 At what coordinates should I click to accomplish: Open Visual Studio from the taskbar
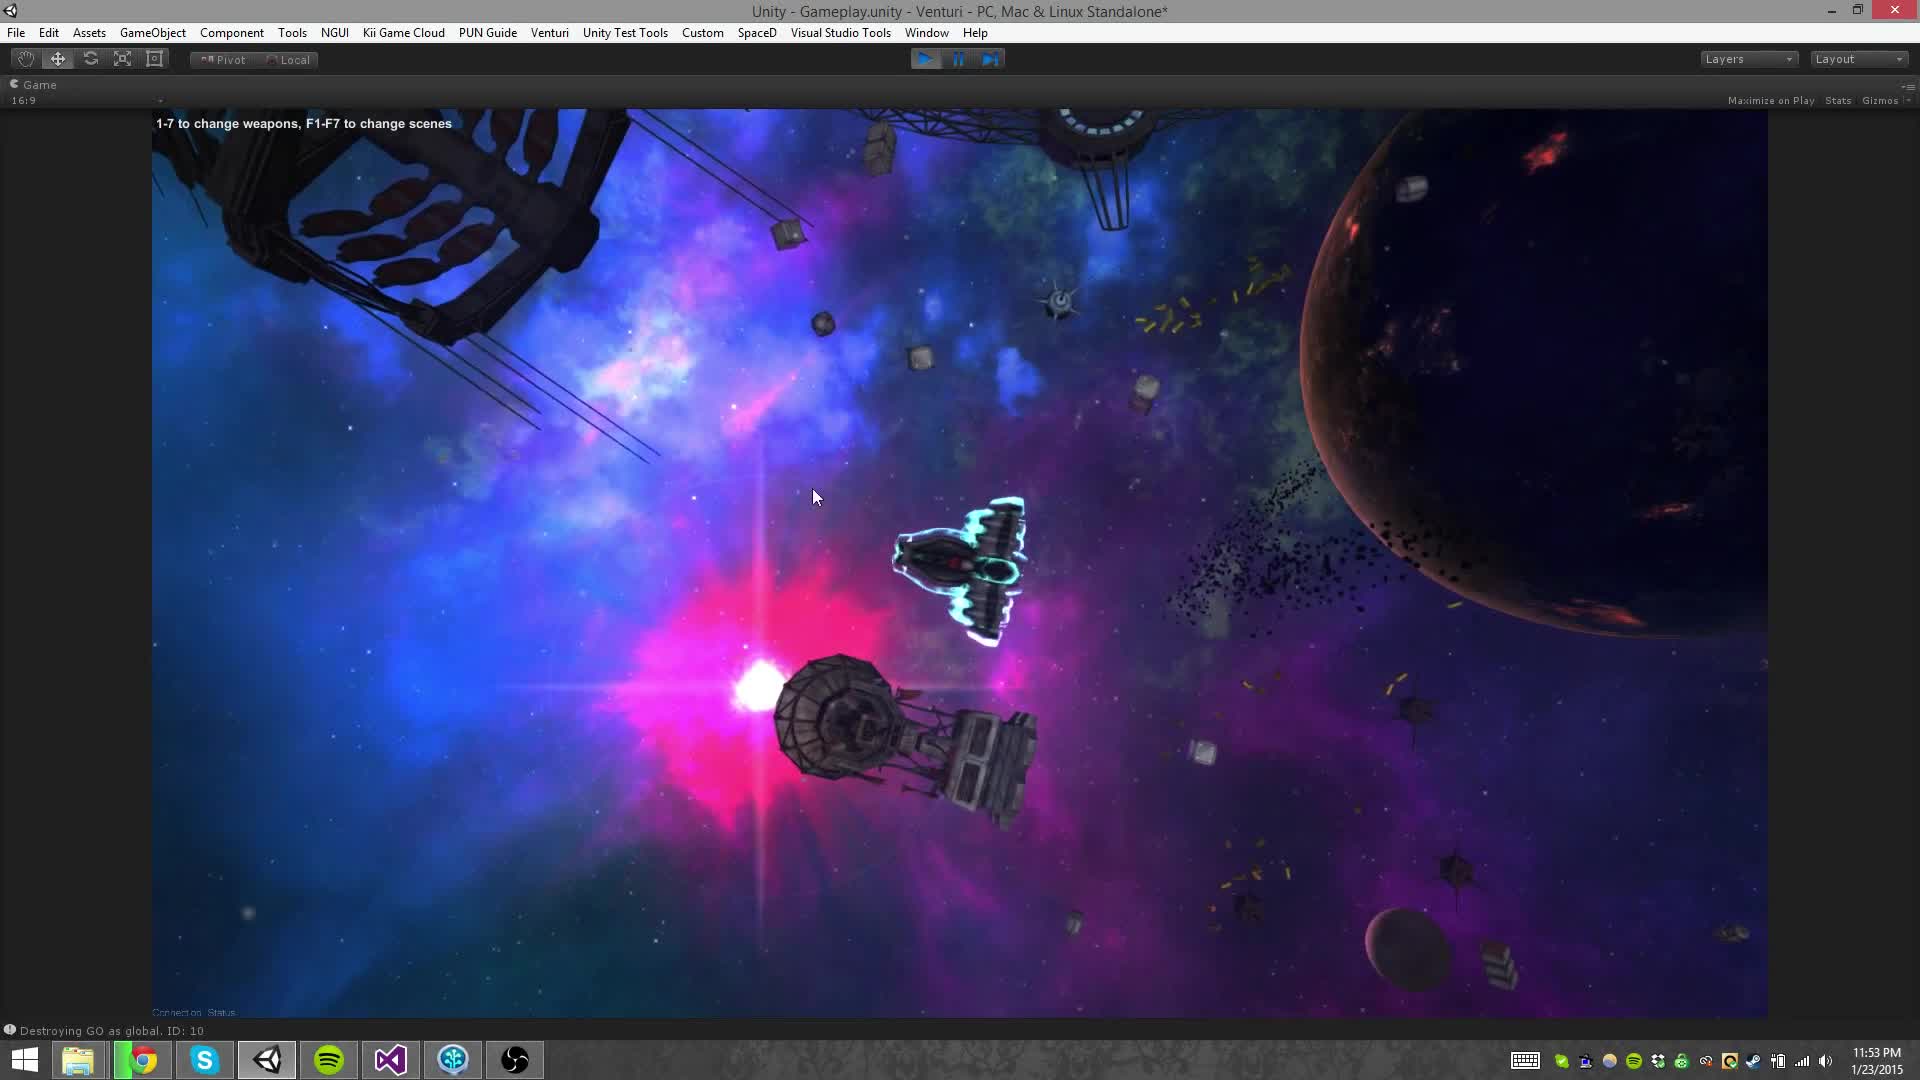tap(390, 1059)
